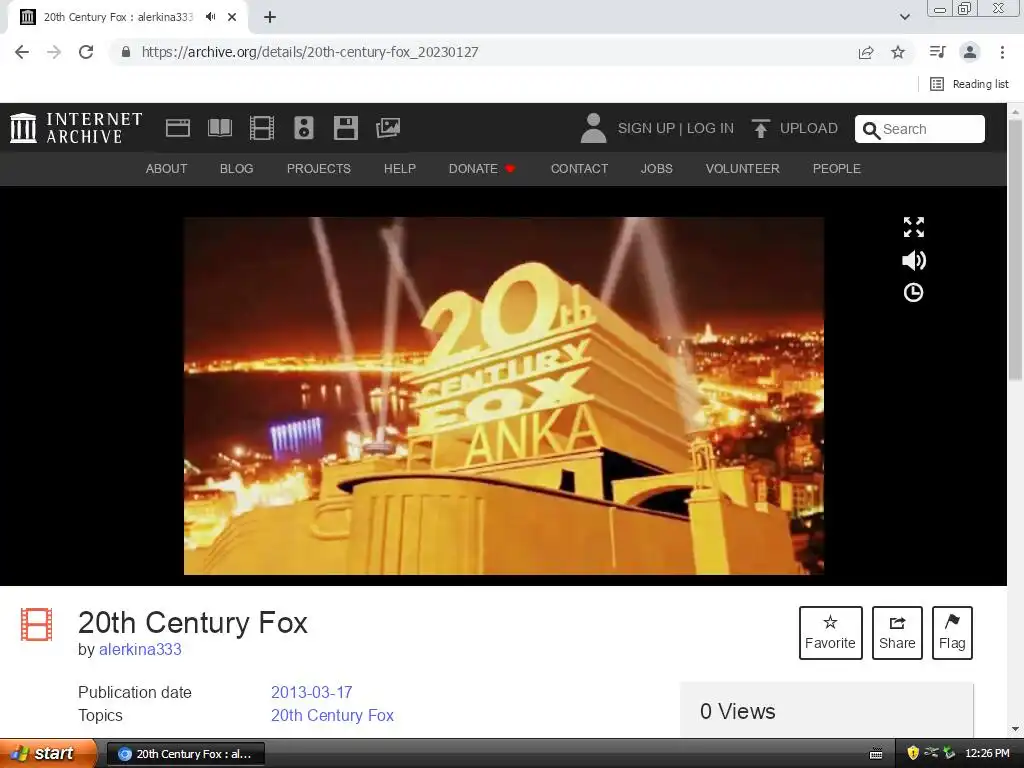Flag this item

(952, 633)
